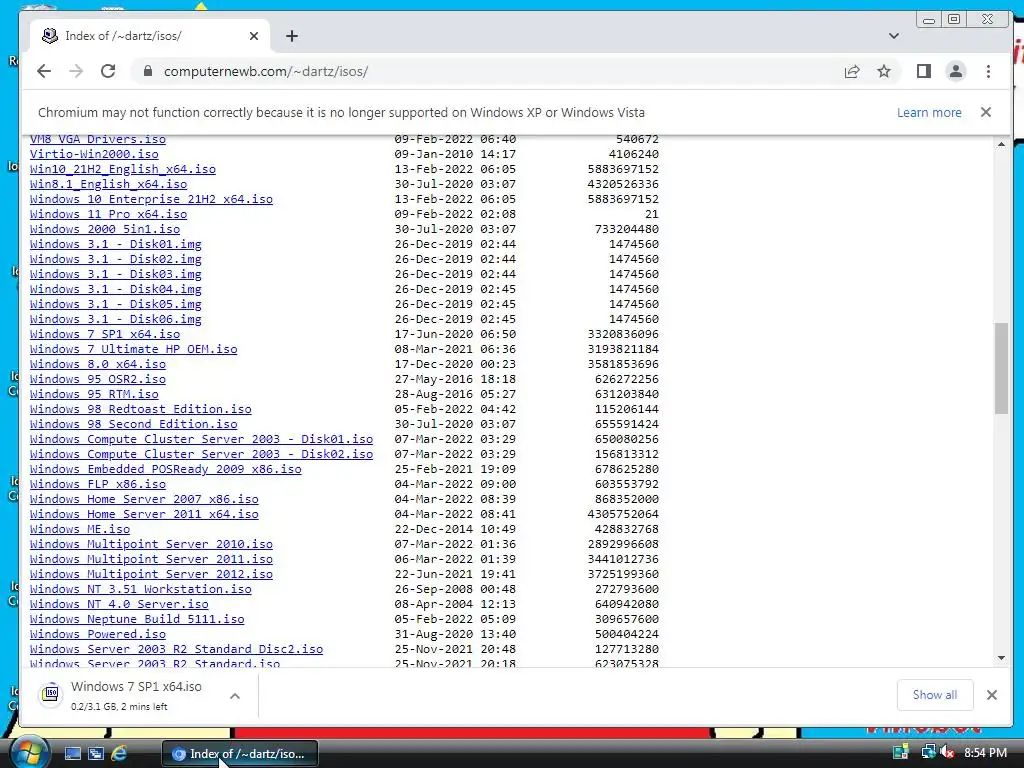Click the network tray icon
Screen dimensions: 1024x768
coord(928,752)
